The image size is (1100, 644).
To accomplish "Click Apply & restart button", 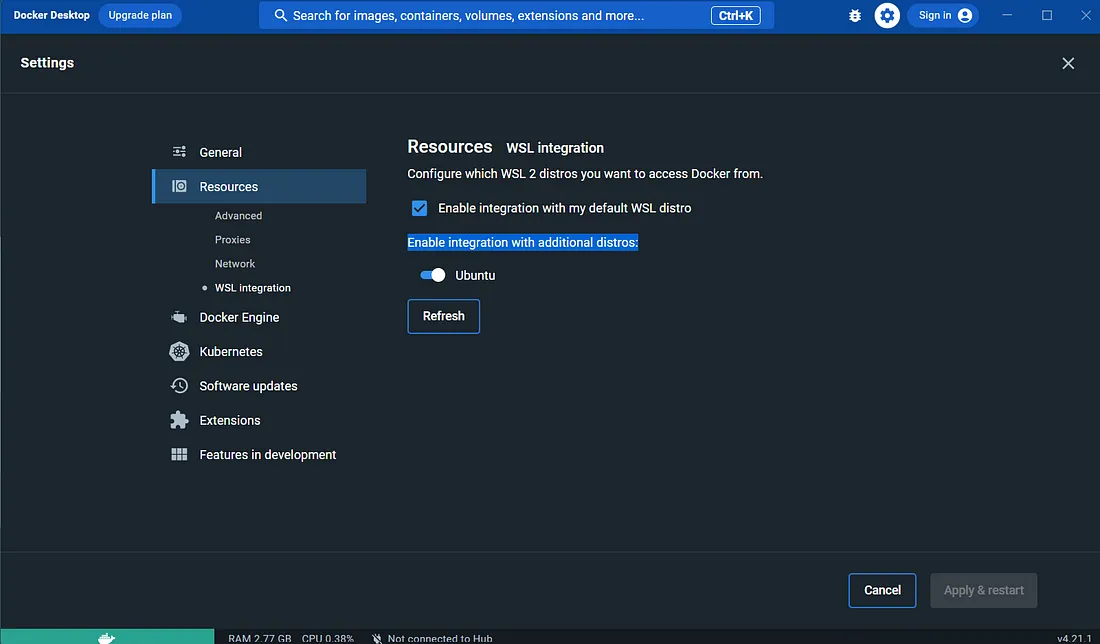I will (984, 591).
